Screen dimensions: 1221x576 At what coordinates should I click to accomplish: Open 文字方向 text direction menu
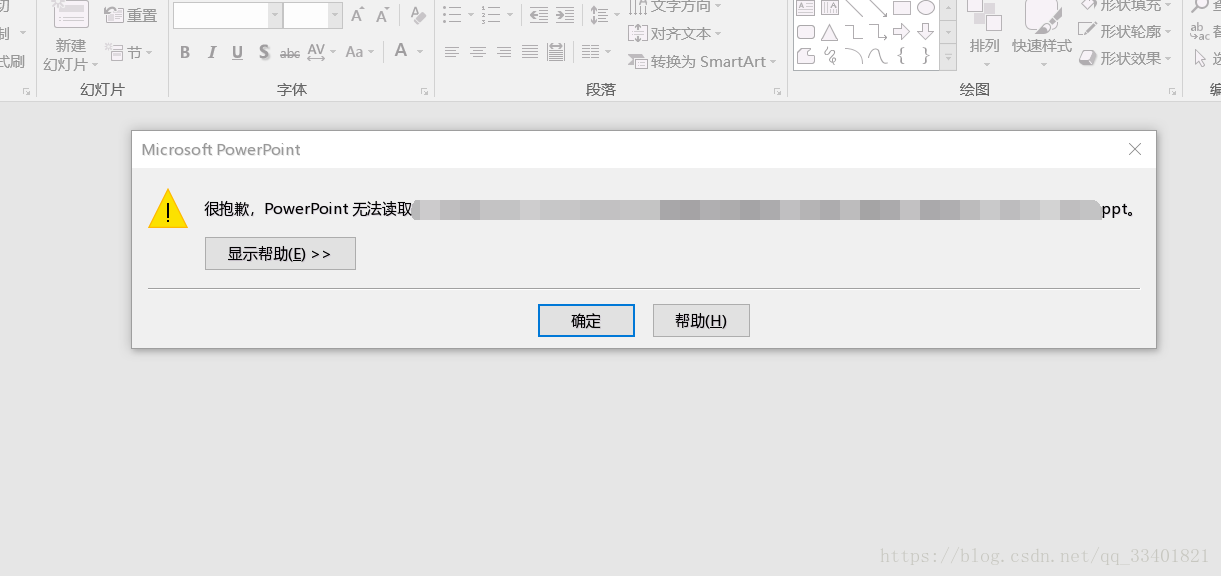[x=675, y=7]
